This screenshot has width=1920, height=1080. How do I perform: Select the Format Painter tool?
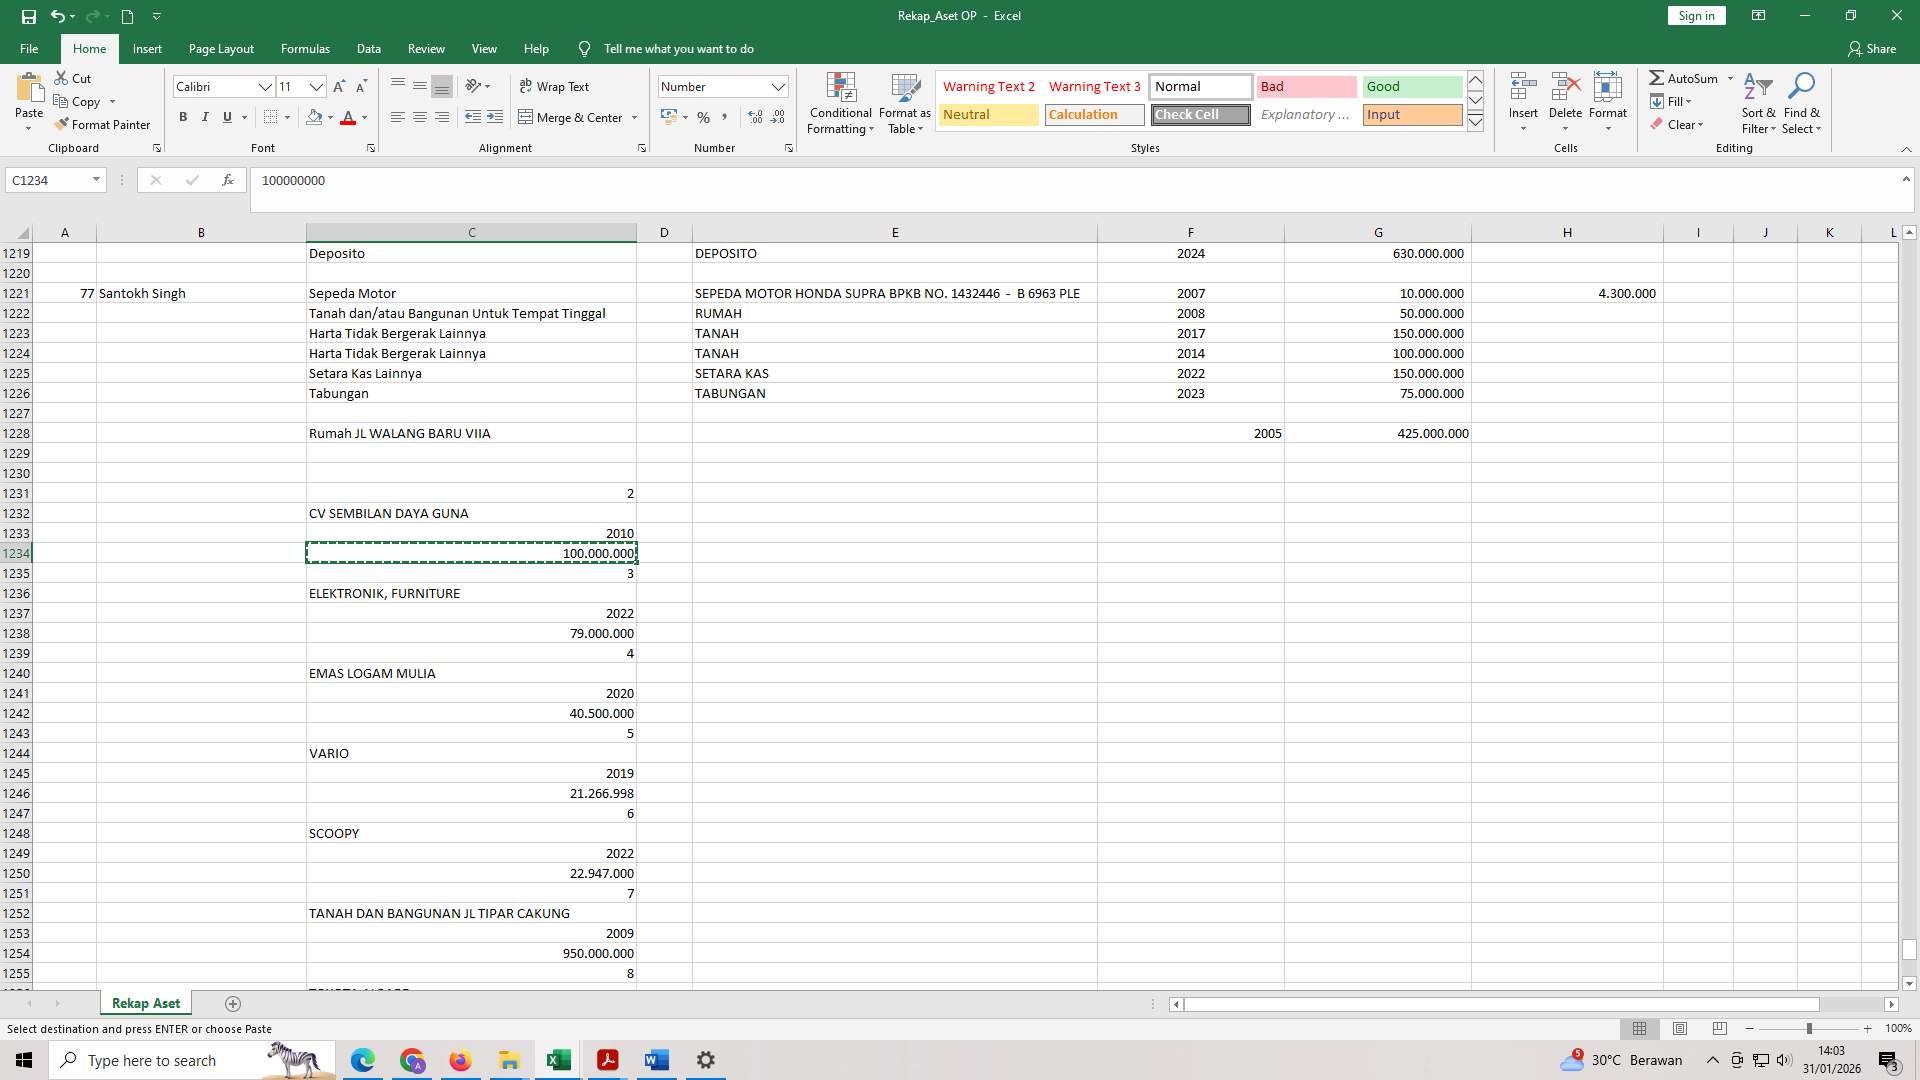(x=103, y=124)
